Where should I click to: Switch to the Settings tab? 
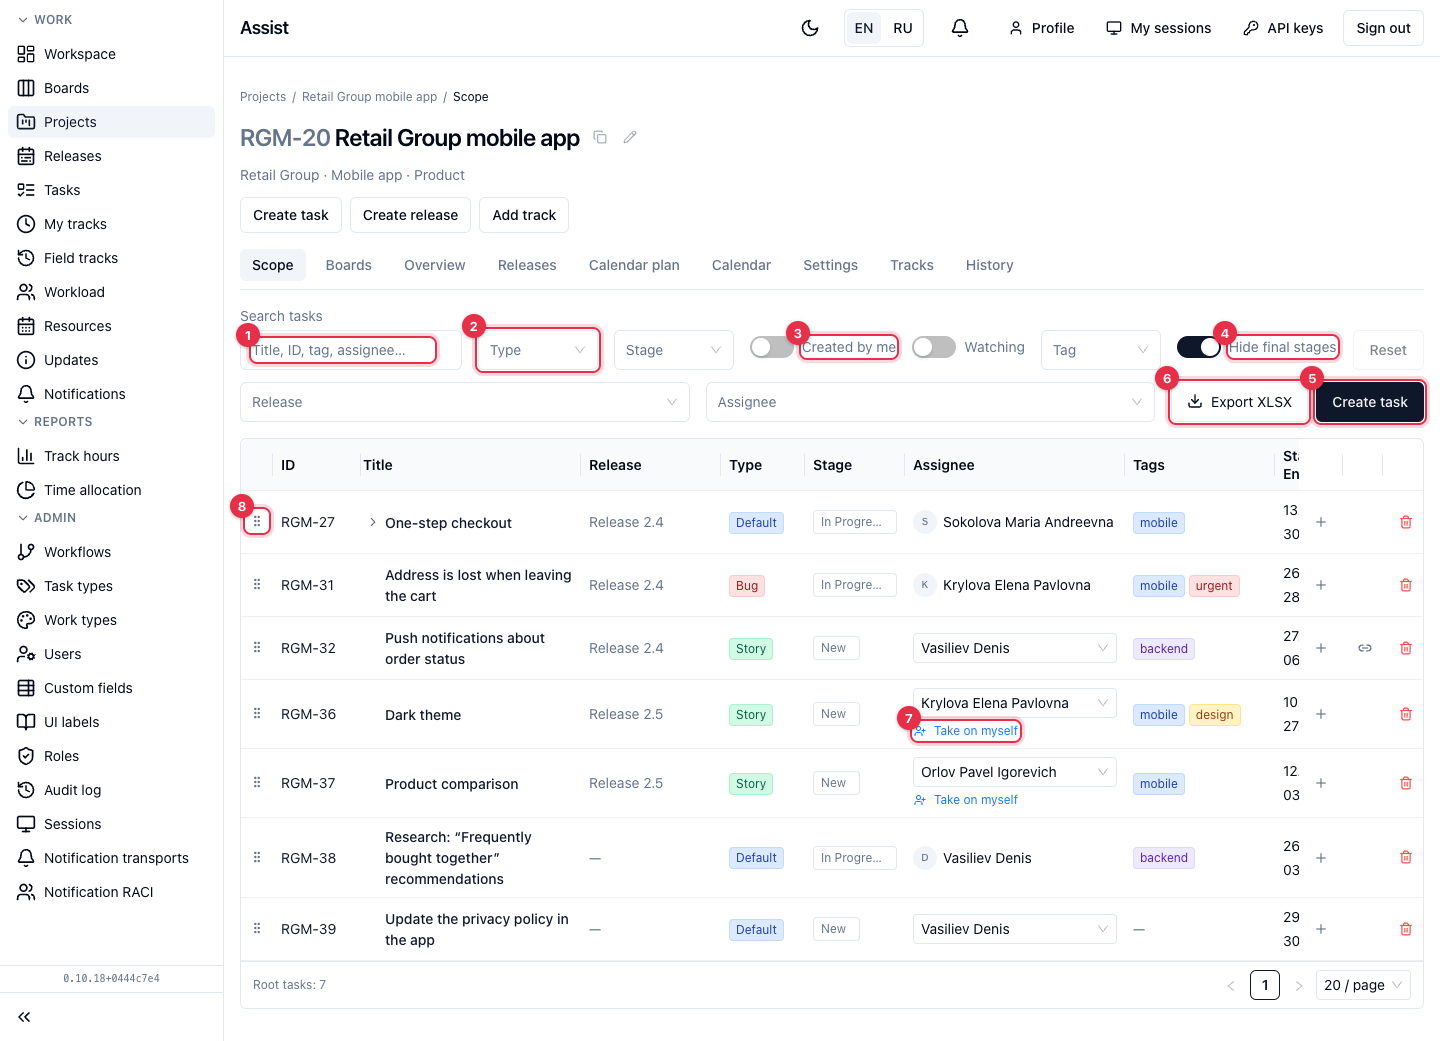point(831,265)
